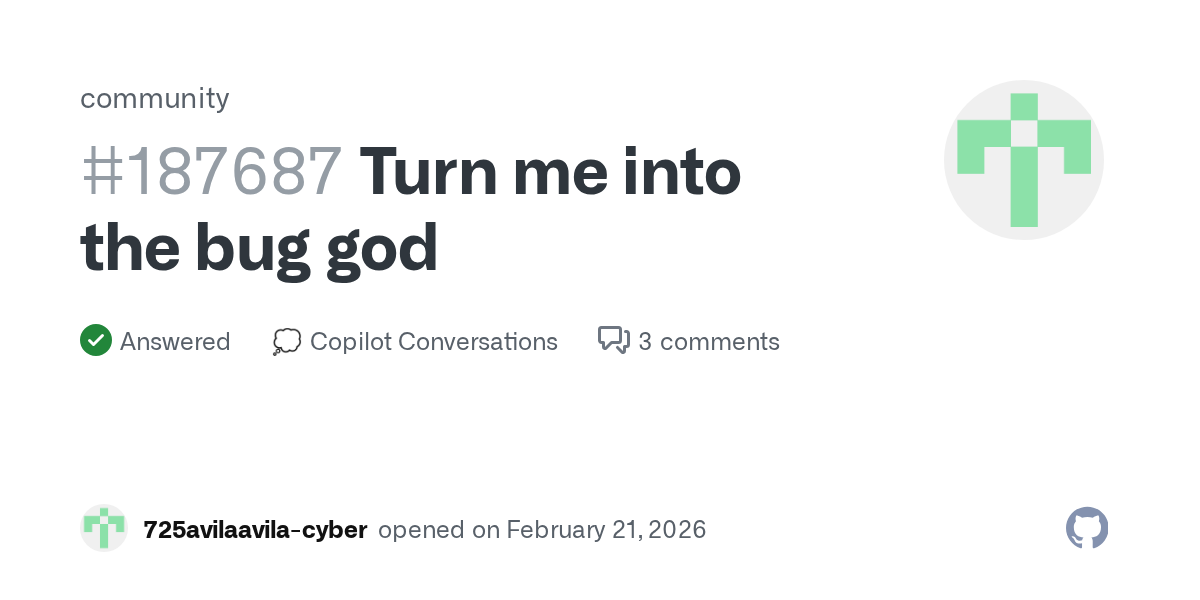The height and width of the screenshot is (600, 1200).
Task: Click the Copilot Conversations thought-bubble icon
Action: coord(287,342)
